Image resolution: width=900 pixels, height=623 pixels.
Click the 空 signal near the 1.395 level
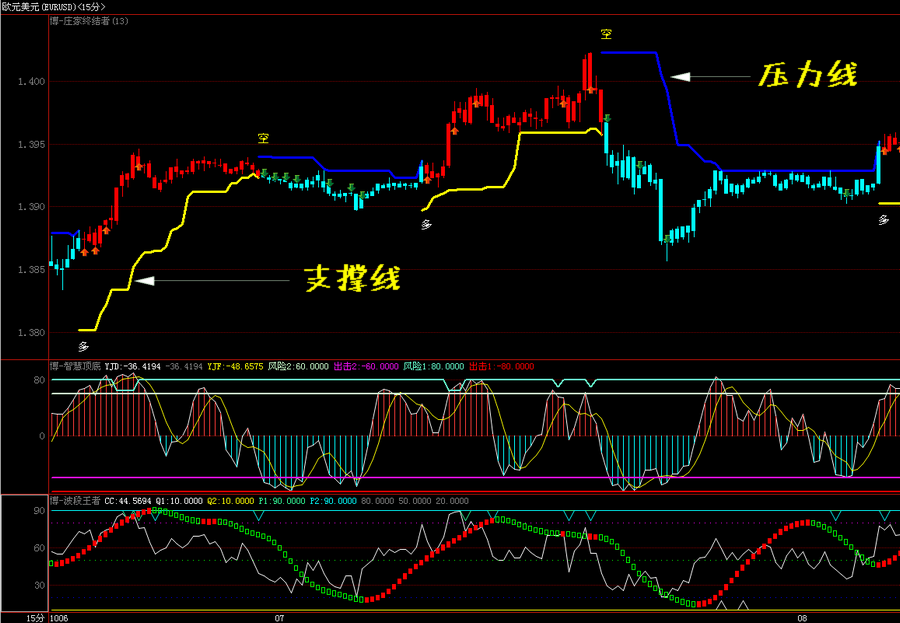pyautogui.click(x=263, y=138)
